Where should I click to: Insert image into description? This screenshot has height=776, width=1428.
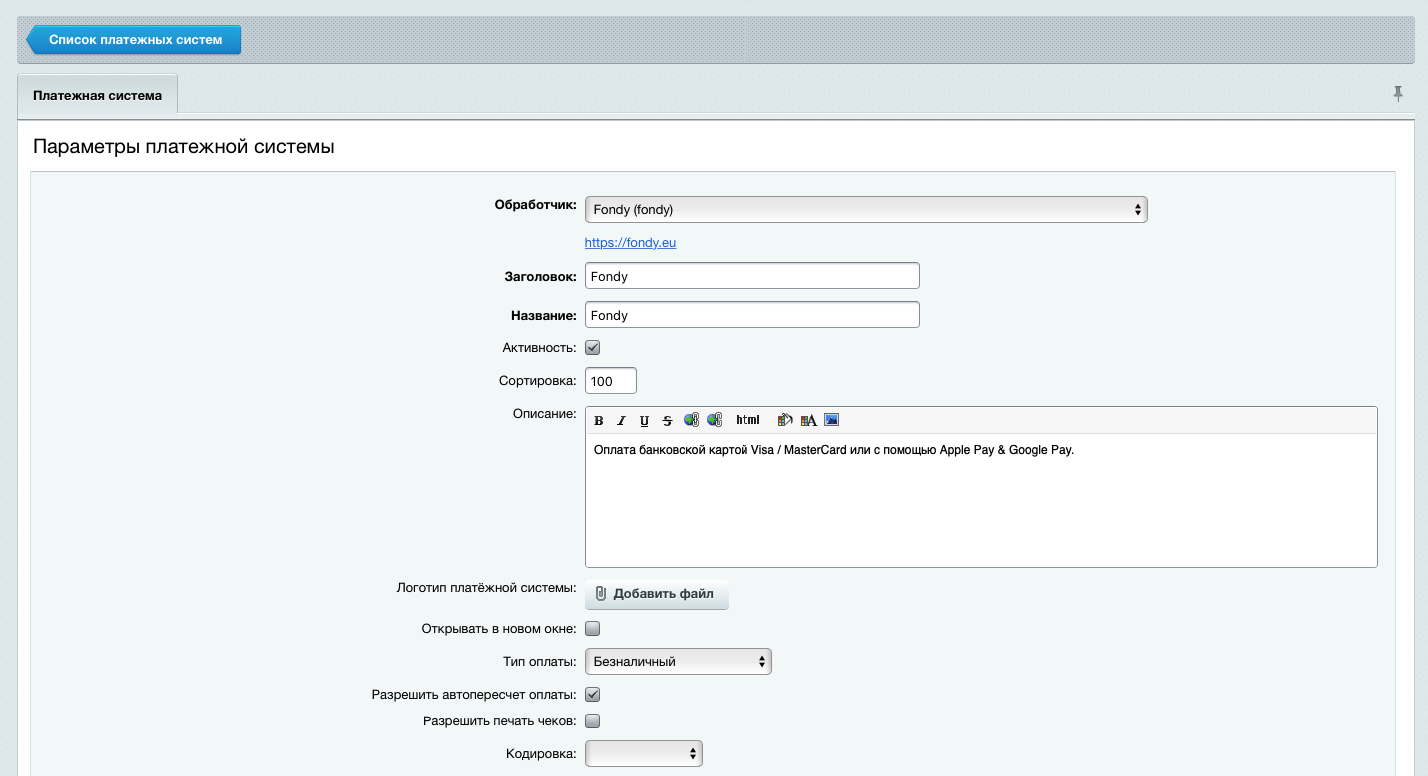pos(831,420)
